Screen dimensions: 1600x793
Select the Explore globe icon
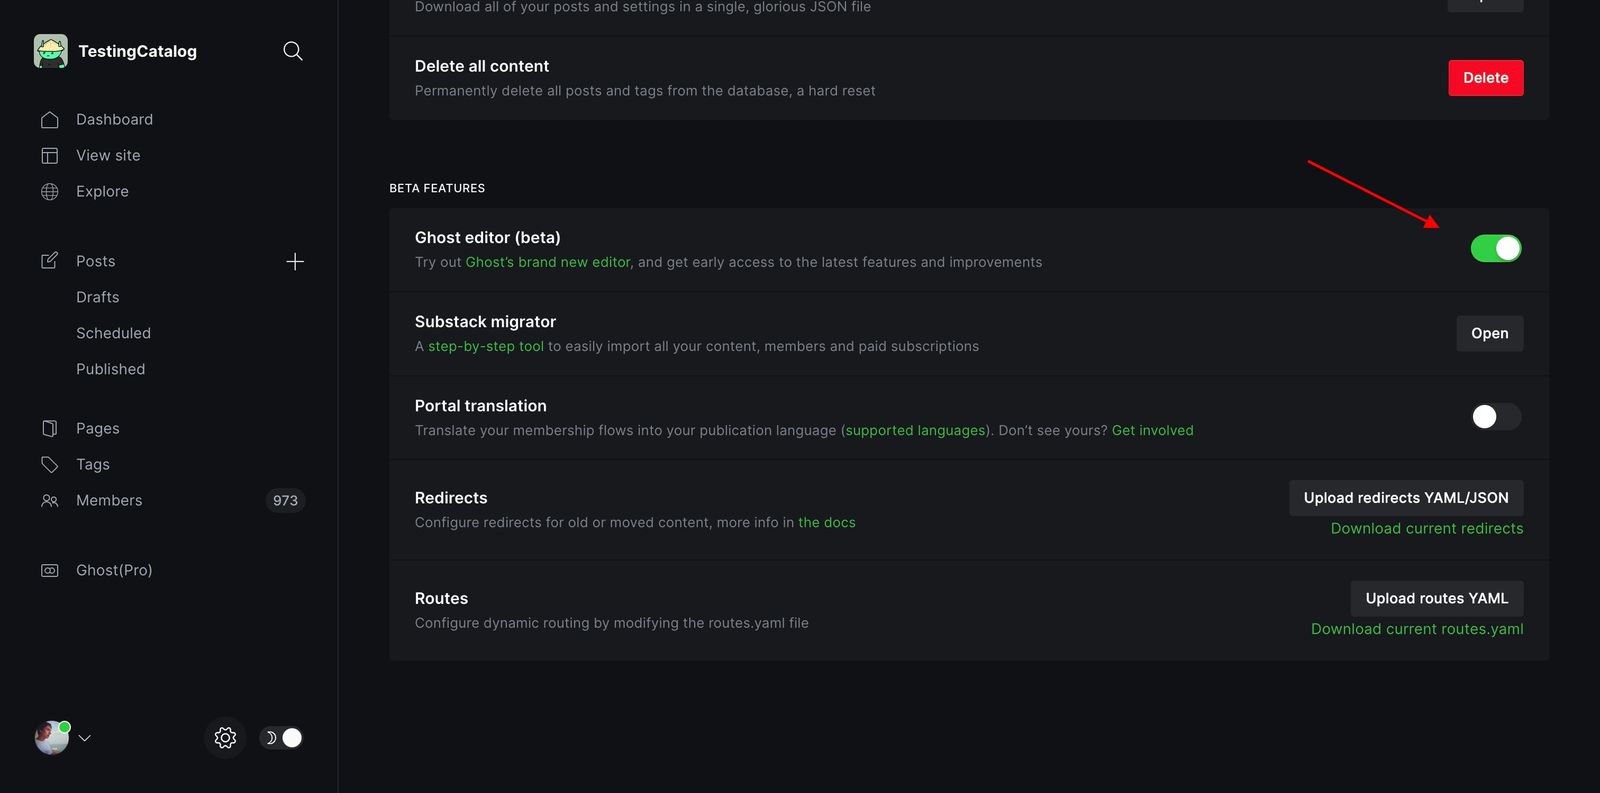click(x=50, y=191)
